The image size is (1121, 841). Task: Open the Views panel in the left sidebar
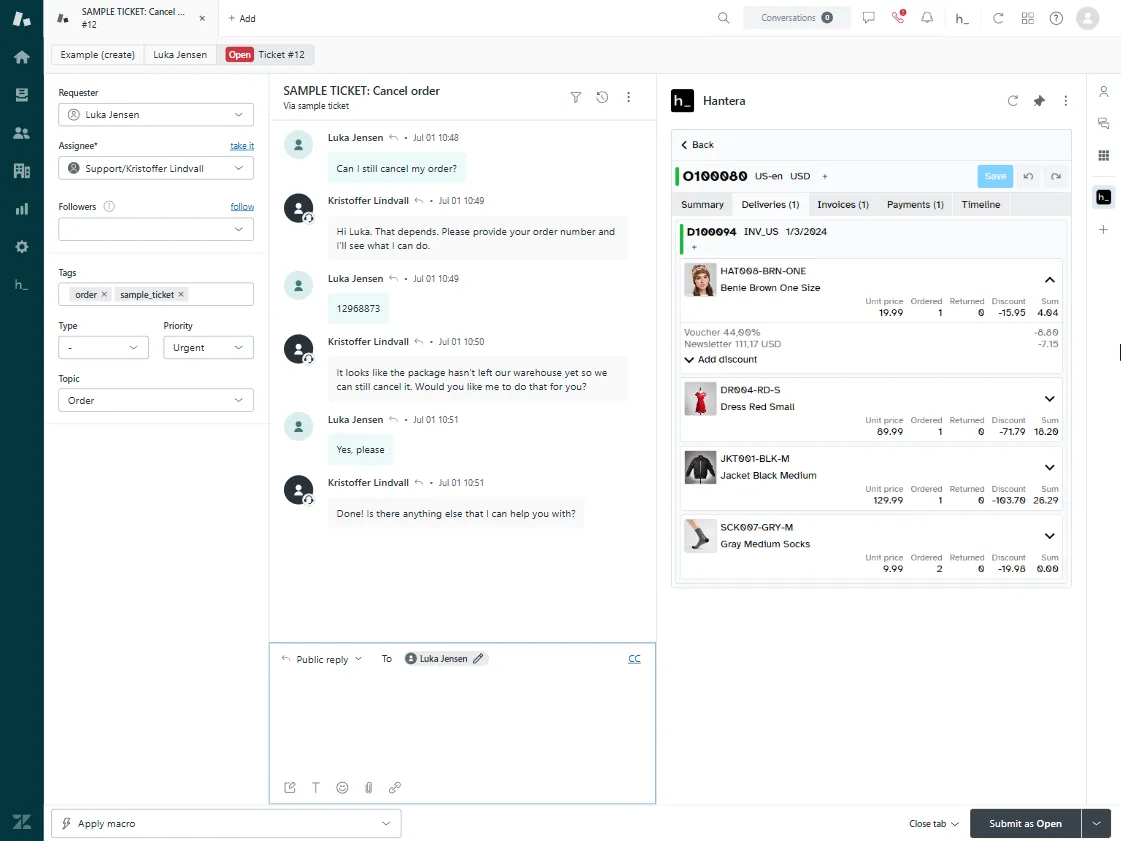pos(22,95)
